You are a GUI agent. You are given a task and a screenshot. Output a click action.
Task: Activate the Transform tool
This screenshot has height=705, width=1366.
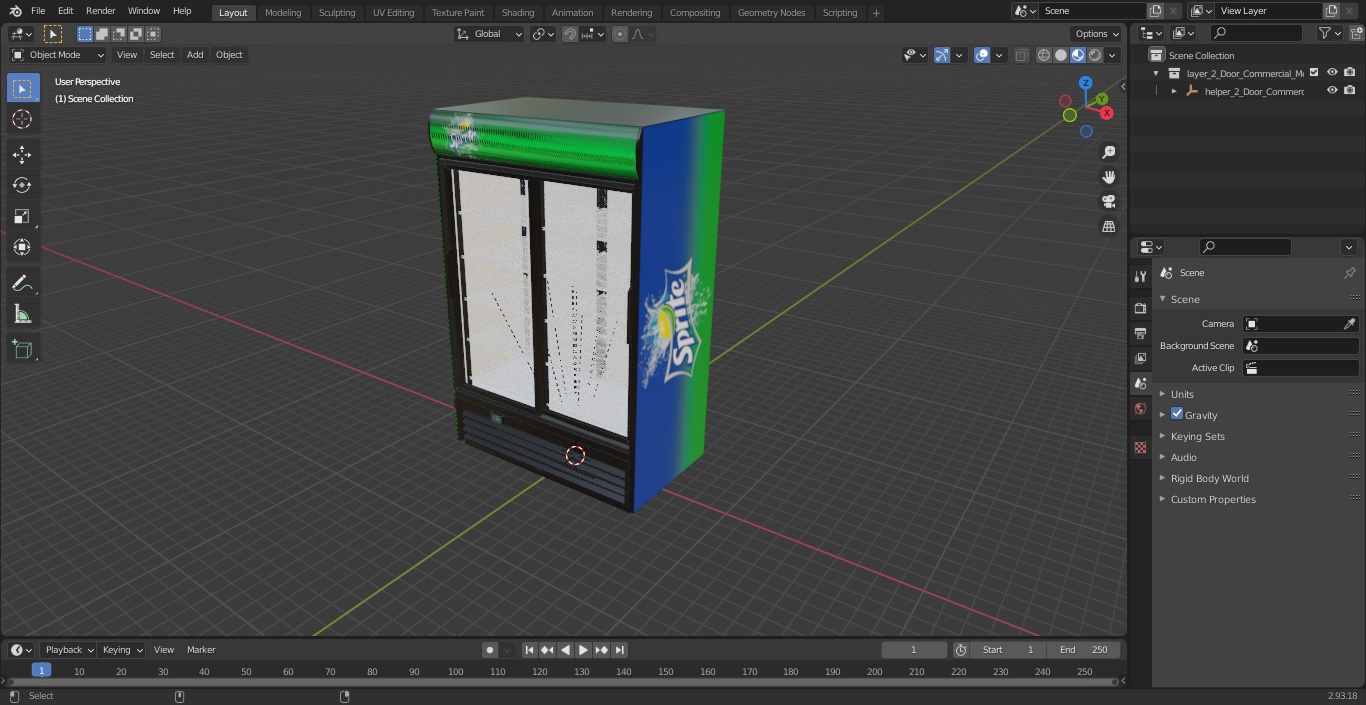click(x=22, y=247)
